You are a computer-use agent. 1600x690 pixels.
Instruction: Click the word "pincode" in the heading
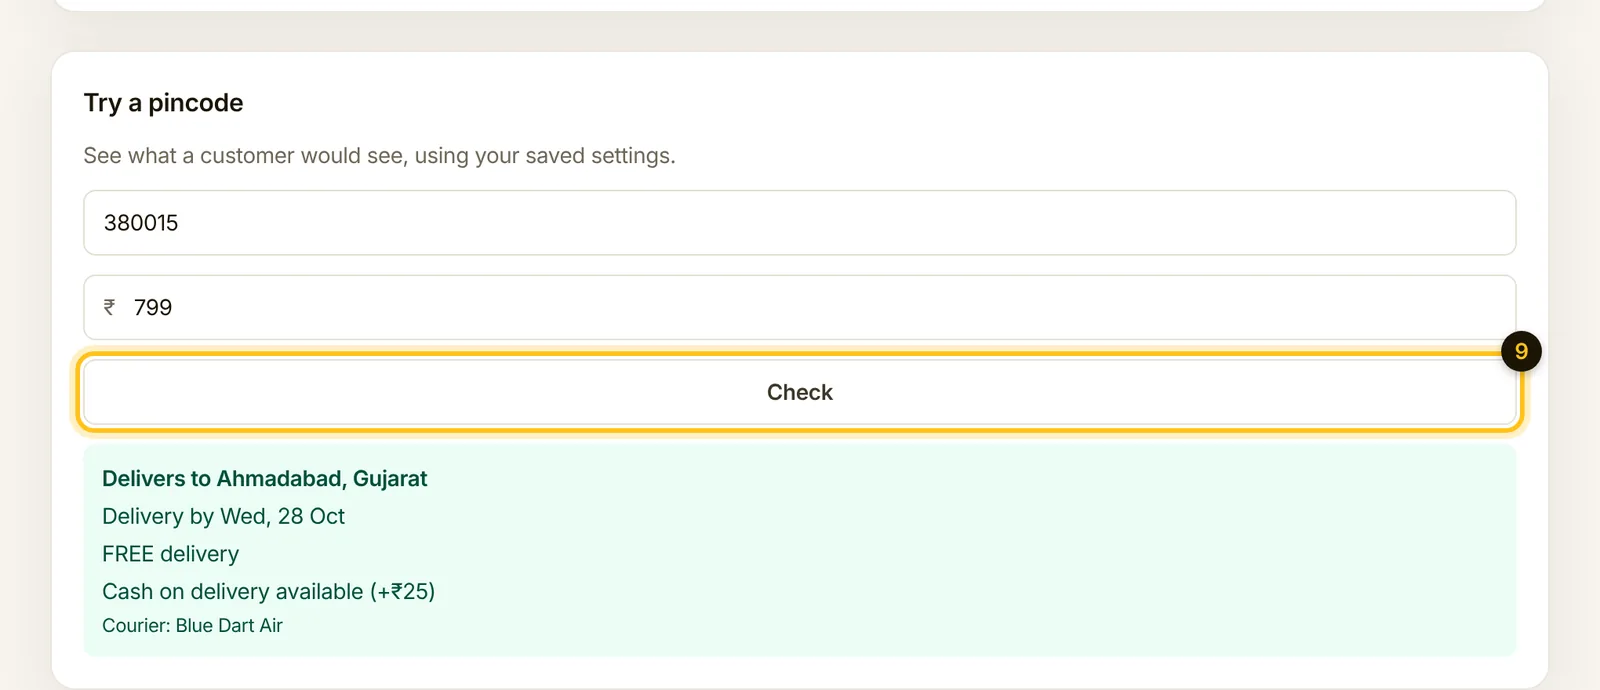pyautogui.click(x=196, y=104)
